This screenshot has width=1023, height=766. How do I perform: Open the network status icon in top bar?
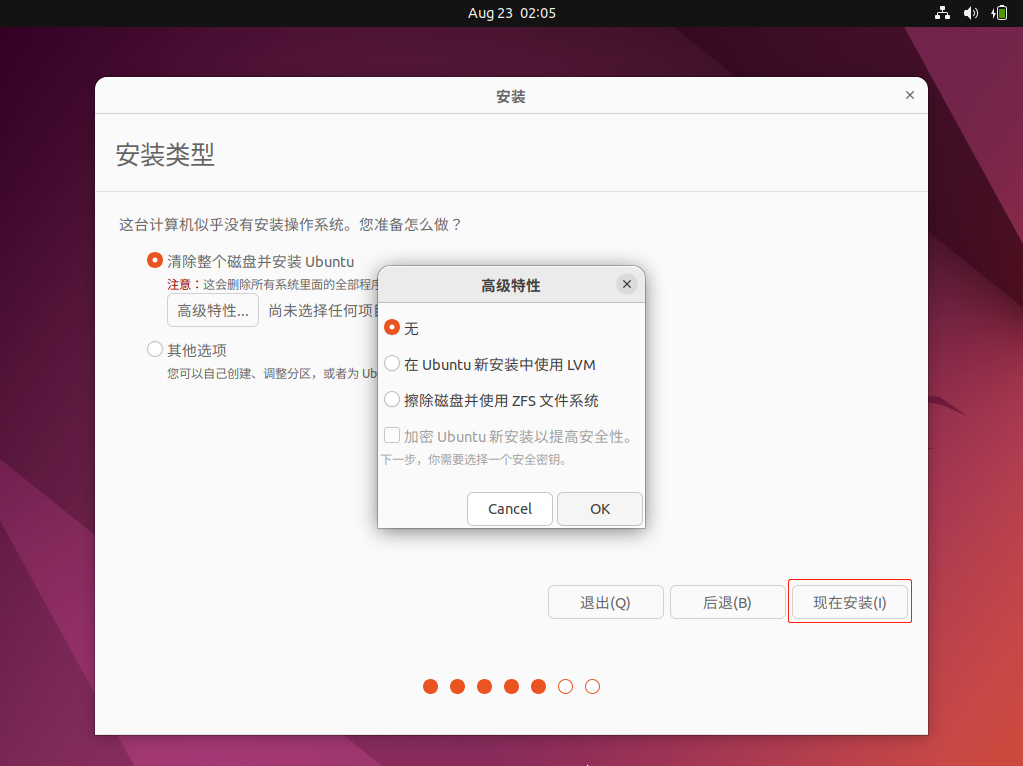(x=942, y=13)
